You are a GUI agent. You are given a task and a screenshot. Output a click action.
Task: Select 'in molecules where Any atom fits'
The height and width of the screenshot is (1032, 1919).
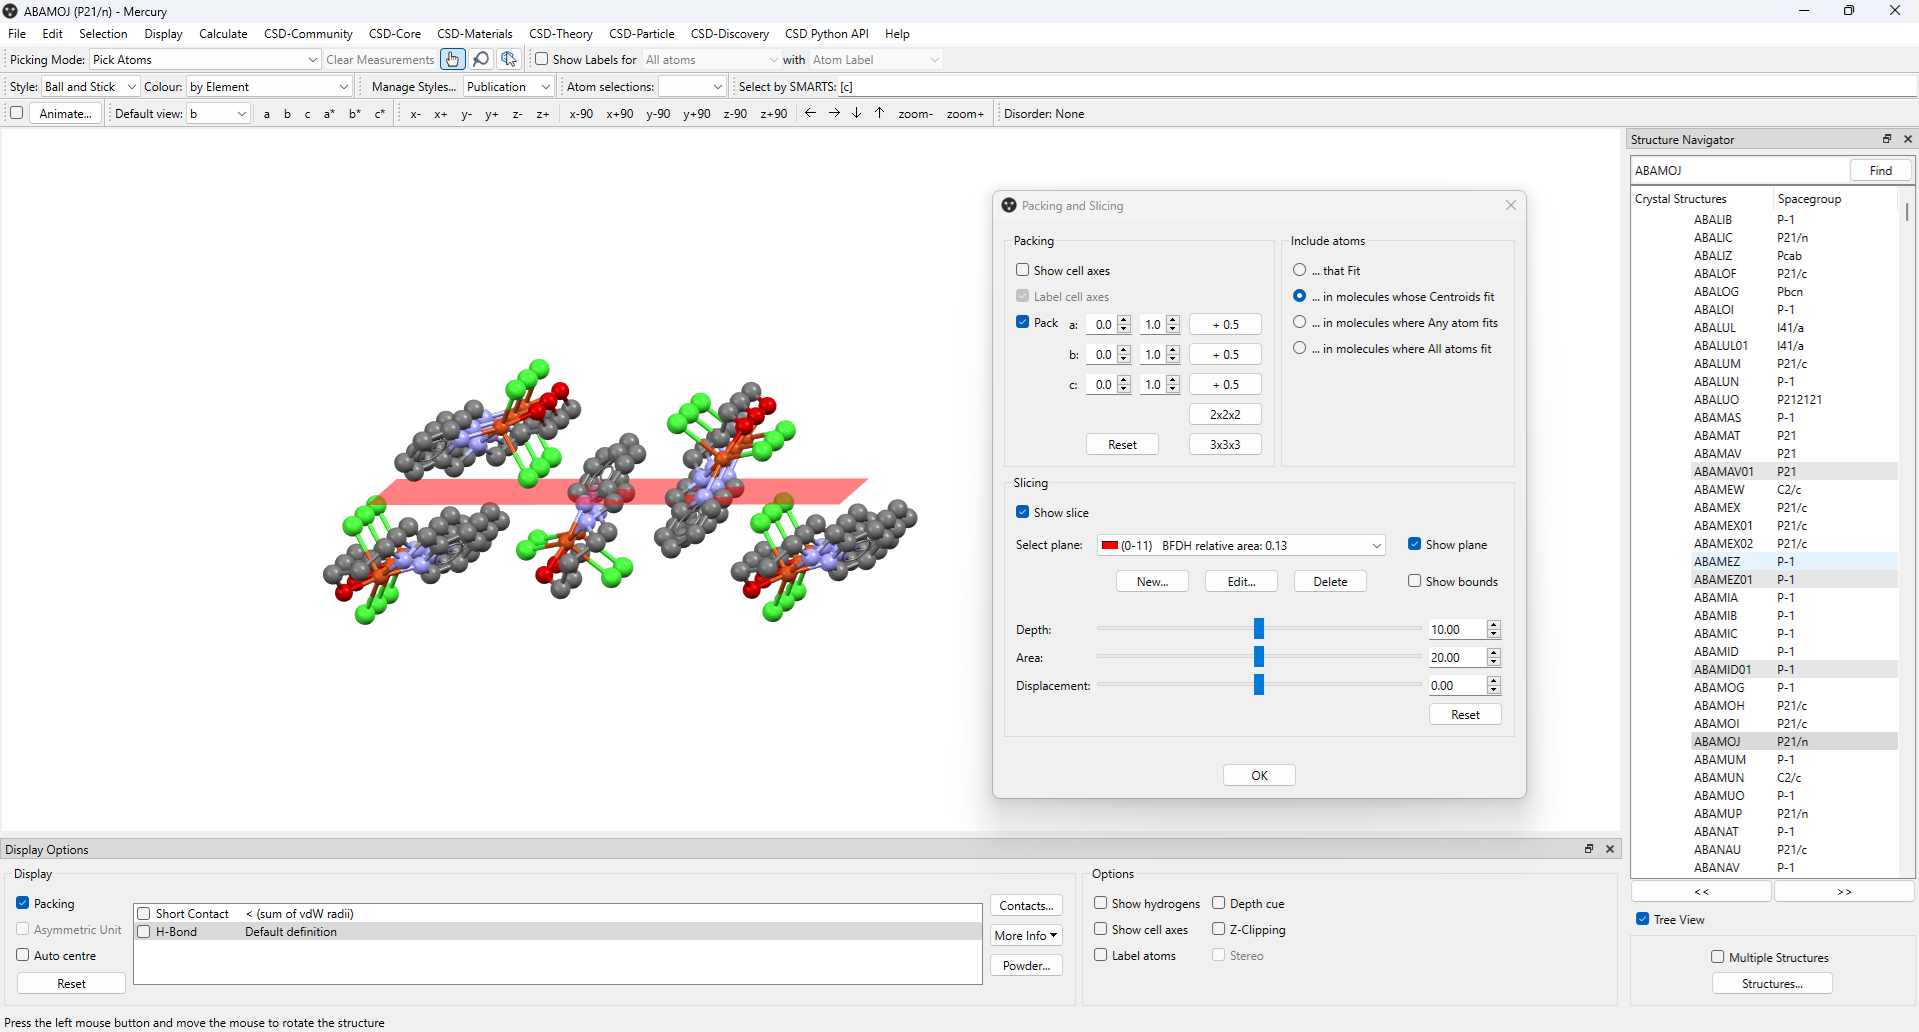1300,322
